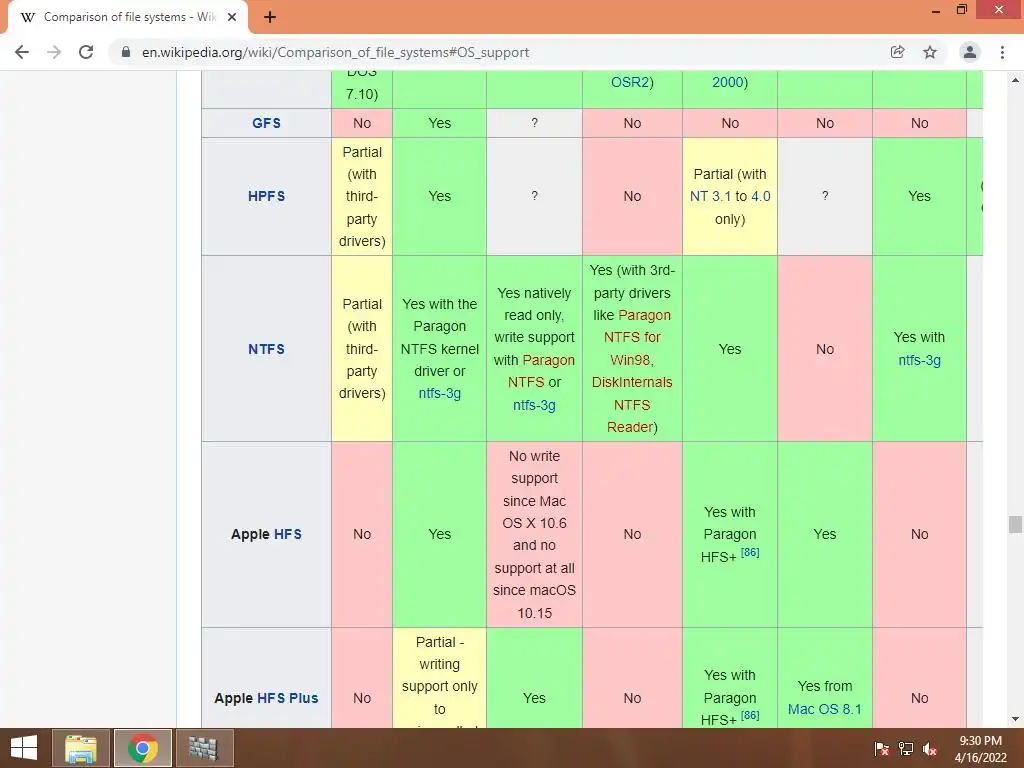Select 'Yes with the Paragon NTFS kernel' cell
Screen dimensions: 1024x768
[440, 349]
